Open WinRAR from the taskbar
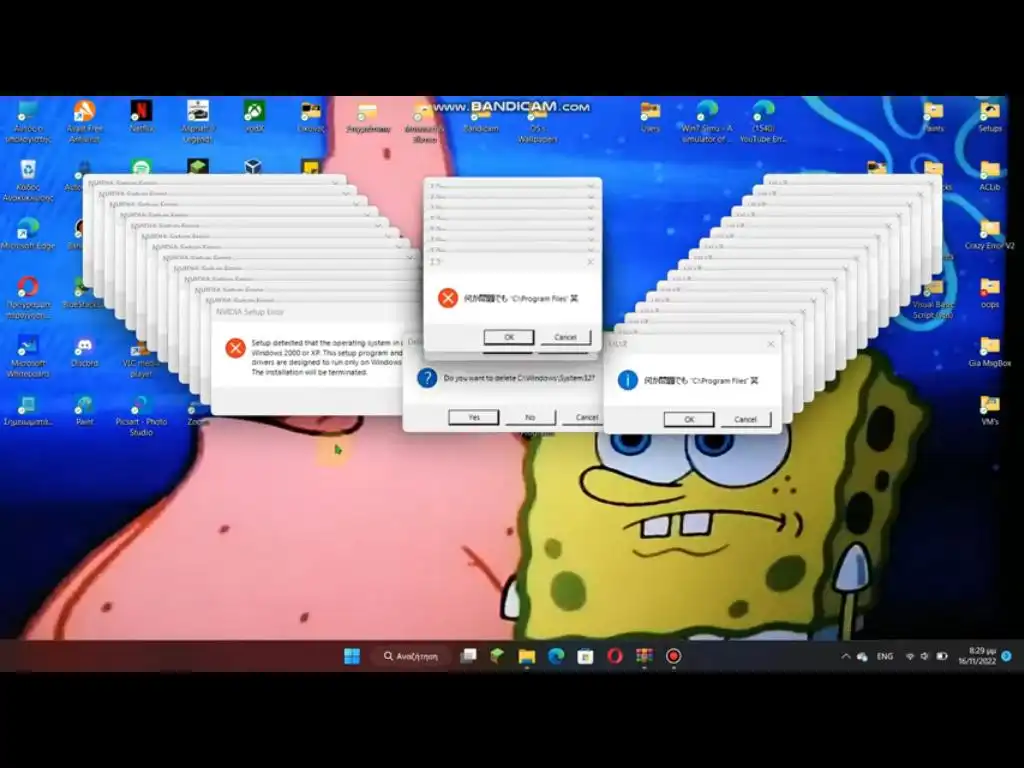This screenshot has height=768, width=1024. (644, 656)
